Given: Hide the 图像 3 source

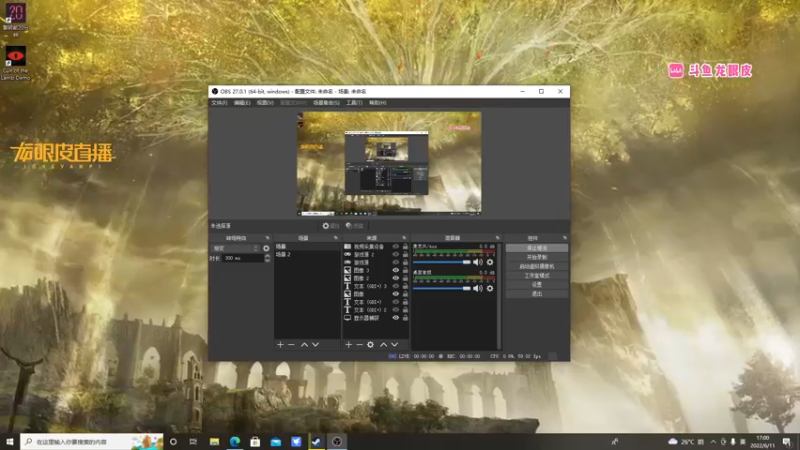Looking at the screenshot, I should pyautogui.click(x=395, y=270).
